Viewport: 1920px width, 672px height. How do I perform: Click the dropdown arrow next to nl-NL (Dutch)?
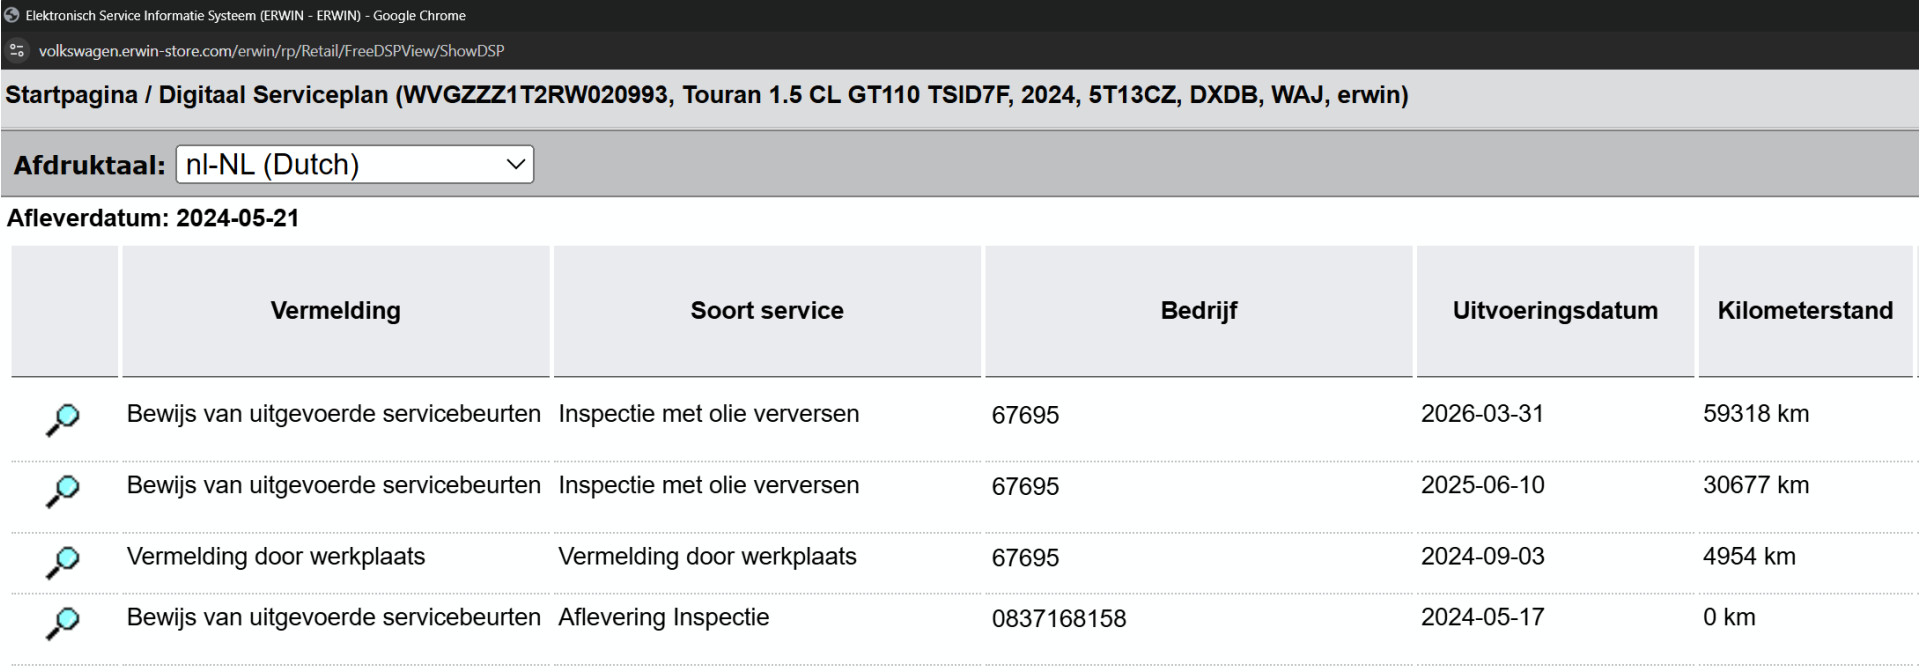coord(516,164)
